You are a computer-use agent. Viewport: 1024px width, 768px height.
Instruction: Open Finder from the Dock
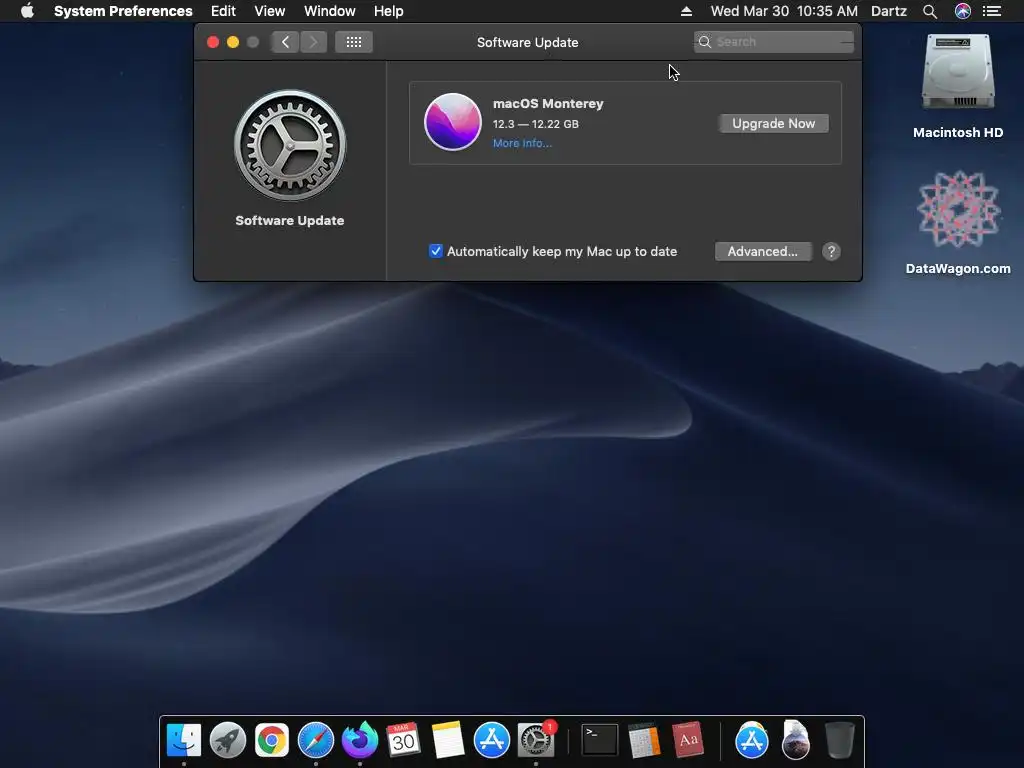point(184,740)
